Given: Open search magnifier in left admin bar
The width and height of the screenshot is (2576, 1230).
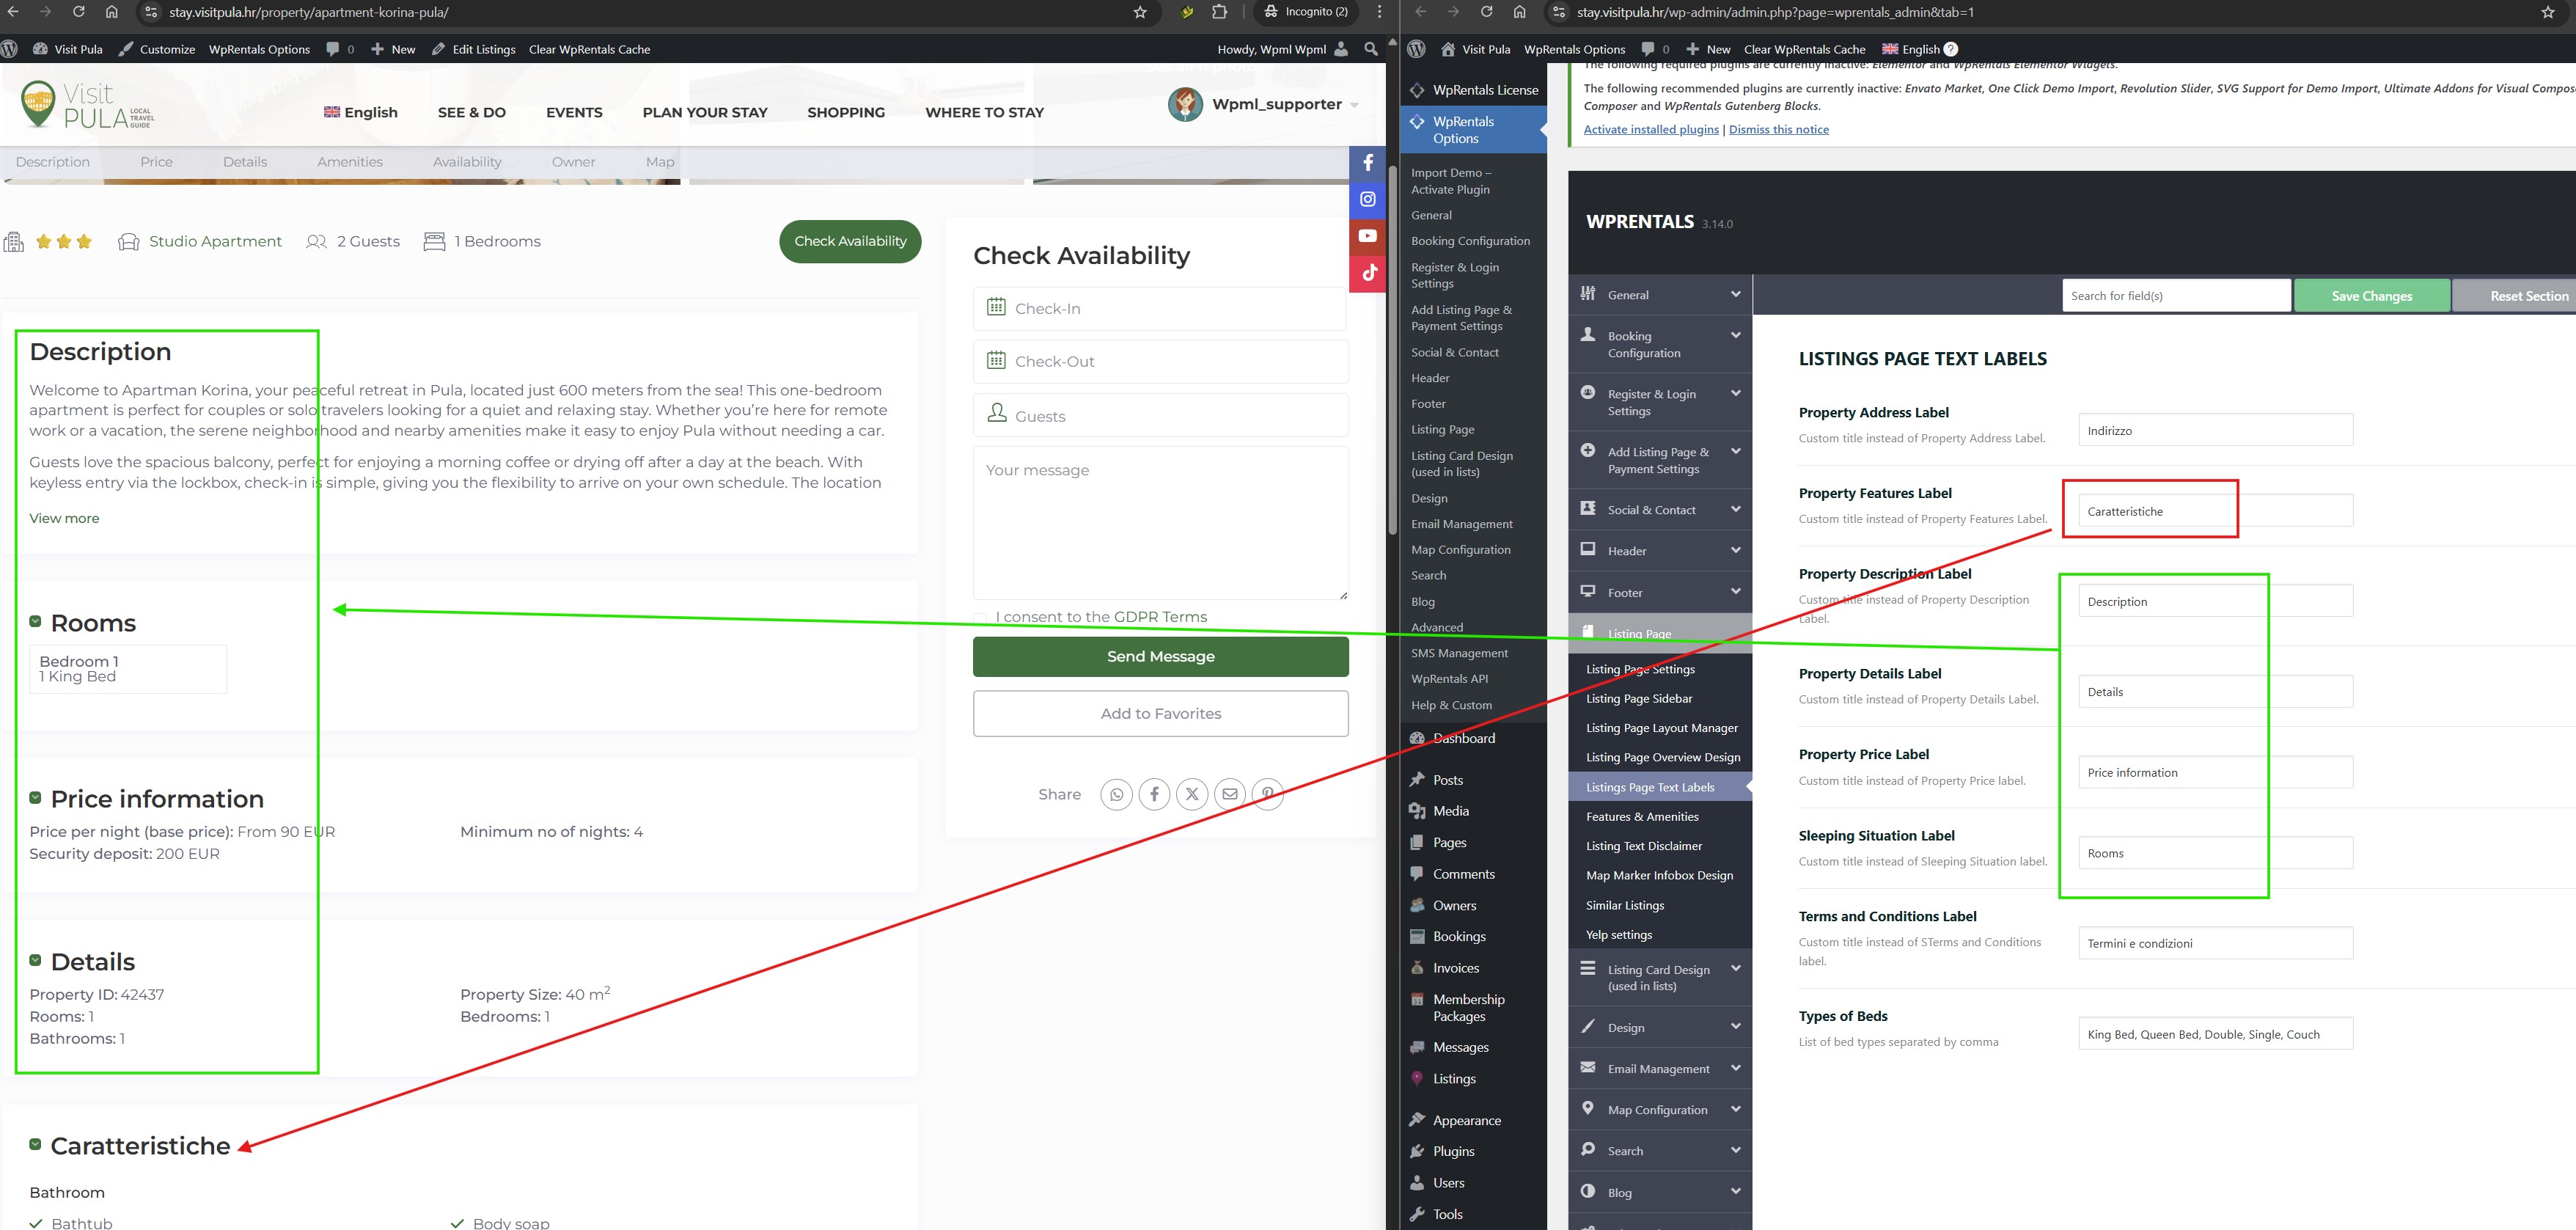Looking at the screenshot, I should click(x=1371, y=49).
